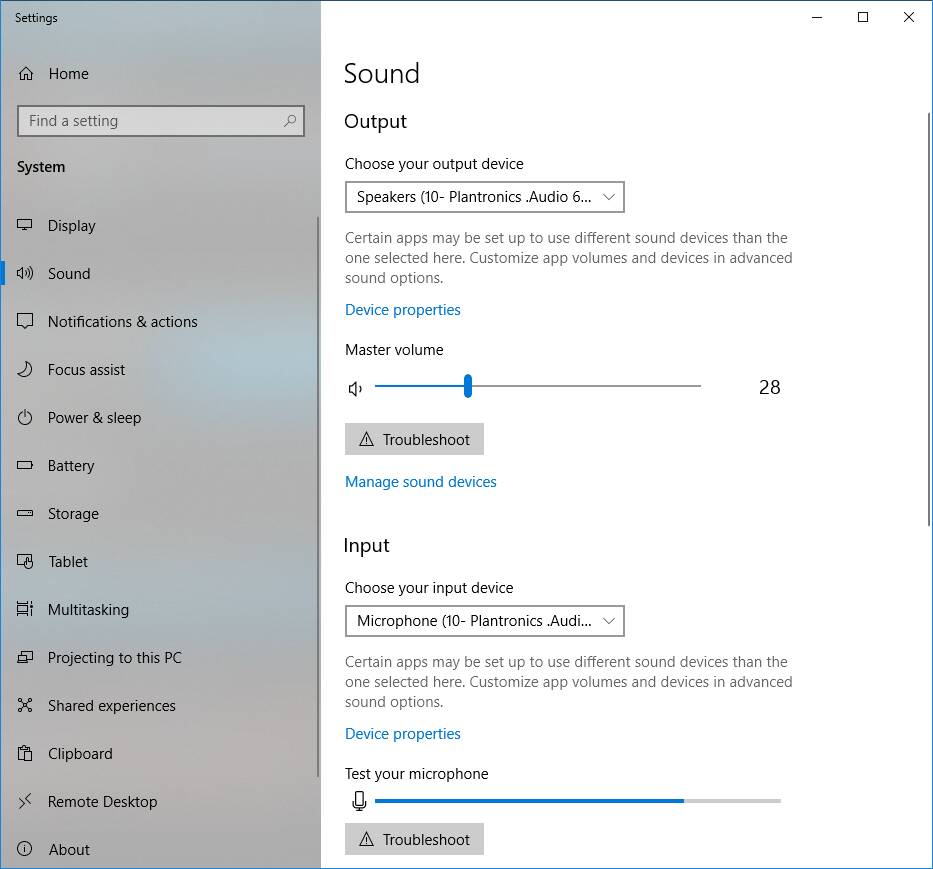Image resolution: width=933 pixels, height=869 pixels.
Task: Open Notifications & actions settings
Action: coord(122,322)
